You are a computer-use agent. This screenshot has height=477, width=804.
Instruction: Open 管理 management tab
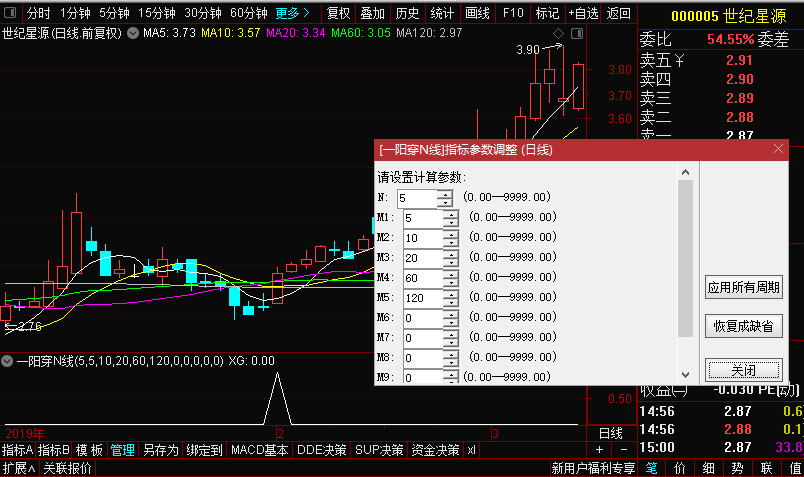pyautogui.click(x=123, y=450)
